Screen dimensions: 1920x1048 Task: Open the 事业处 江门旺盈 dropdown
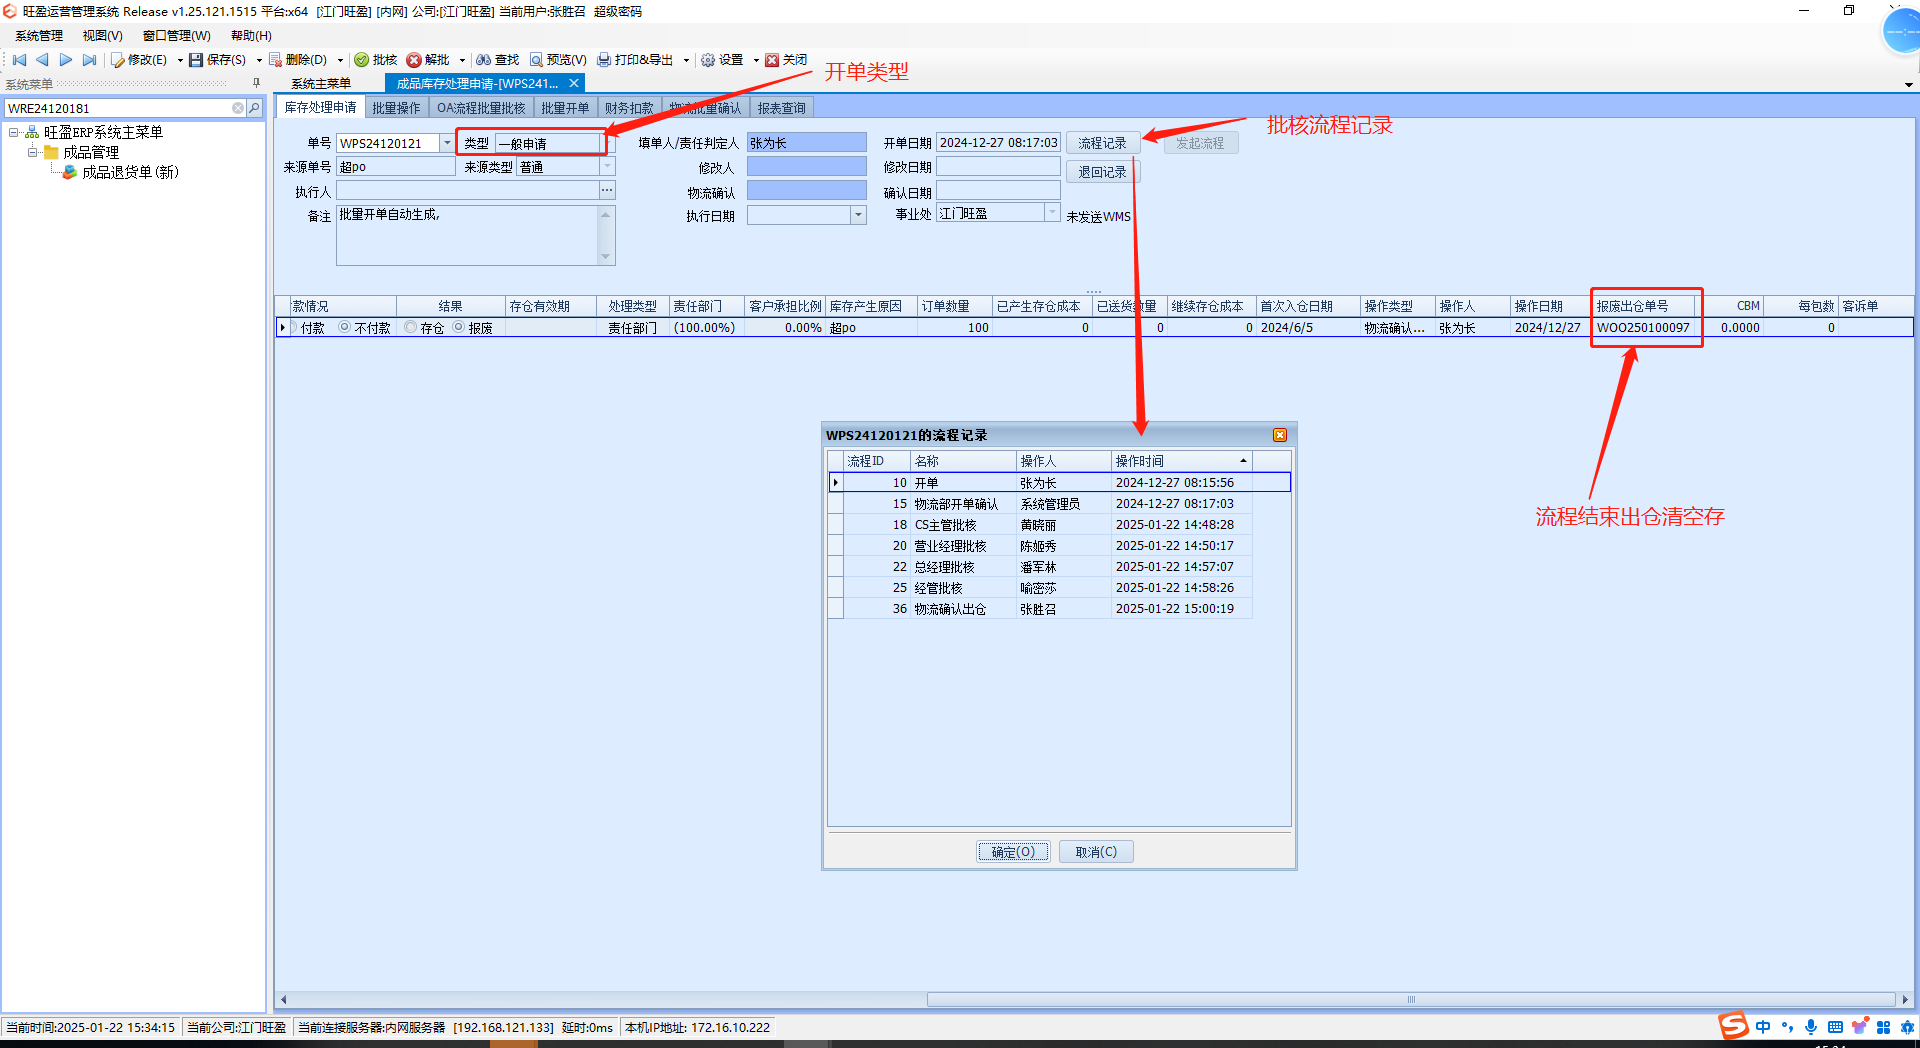coord(1052,212)
